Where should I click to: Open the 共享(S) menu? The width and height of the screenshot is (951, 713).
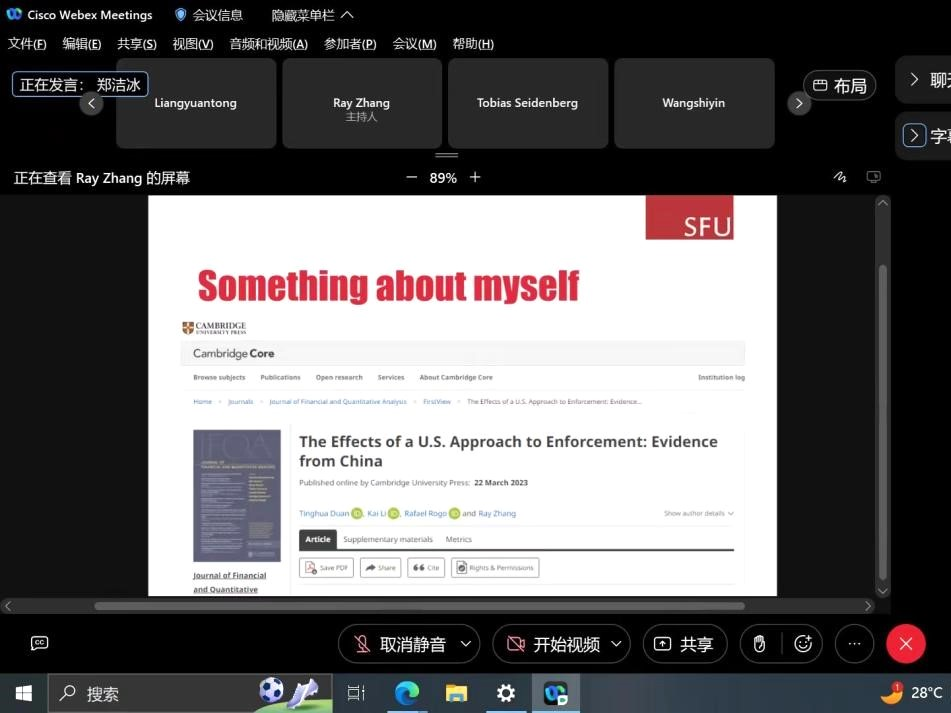136,44
